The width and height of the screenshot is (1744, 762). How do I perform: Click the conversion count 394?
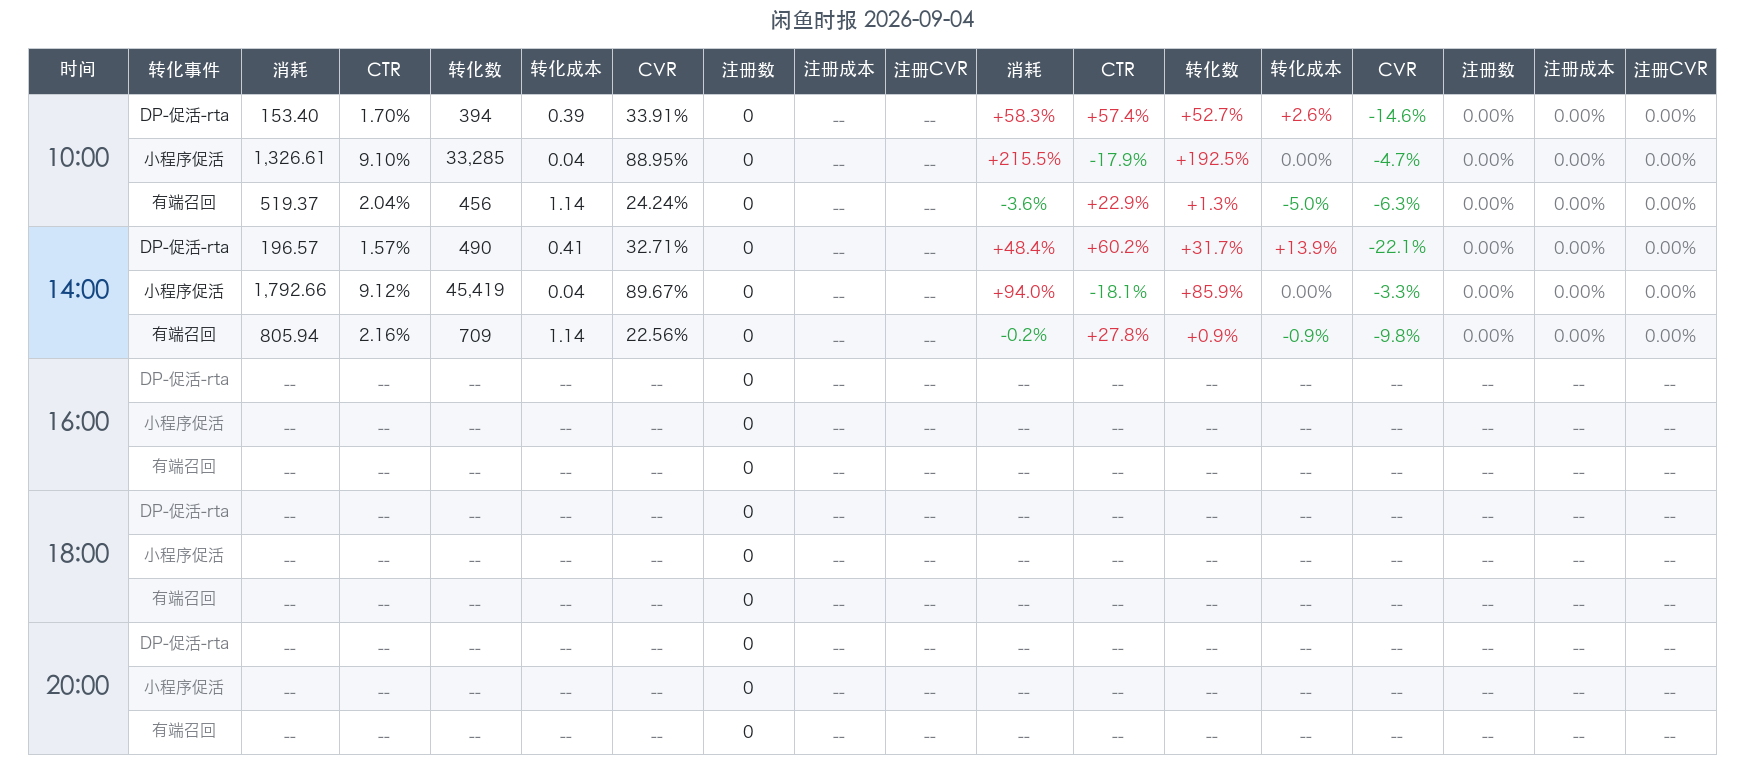tap(475, 116)
